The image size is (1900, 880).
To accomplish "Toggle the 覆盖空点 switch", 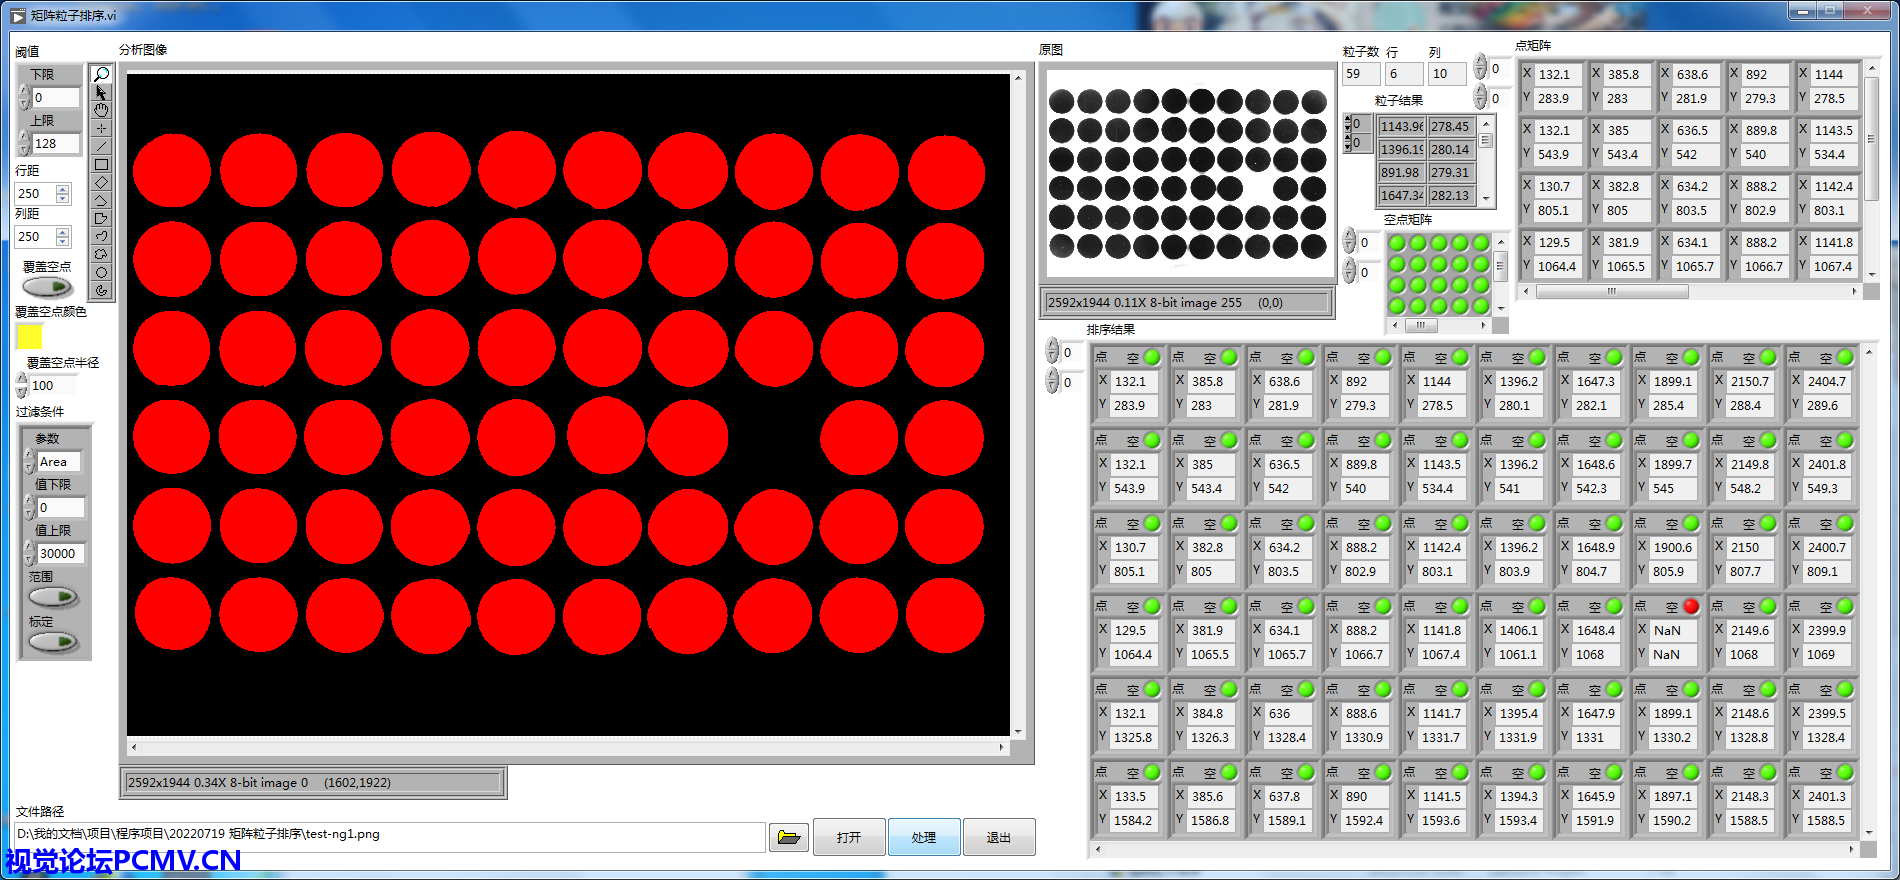I will coord(47,287).
